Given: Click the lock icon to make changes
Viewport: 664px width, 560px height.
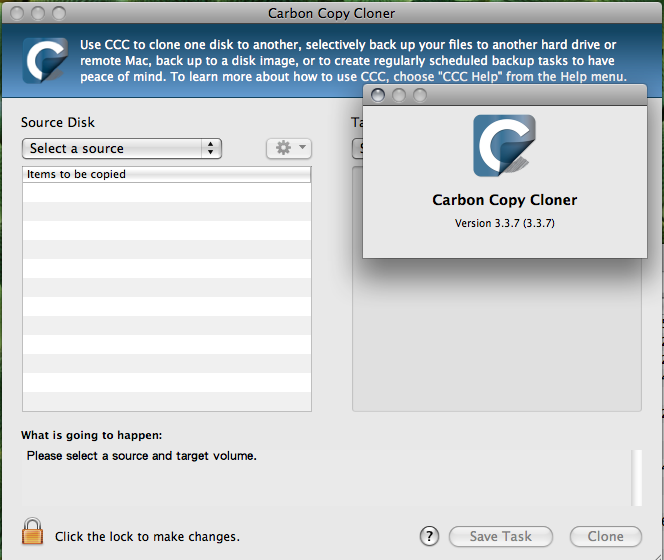Looking at the screenshot, I should [33, 531].
